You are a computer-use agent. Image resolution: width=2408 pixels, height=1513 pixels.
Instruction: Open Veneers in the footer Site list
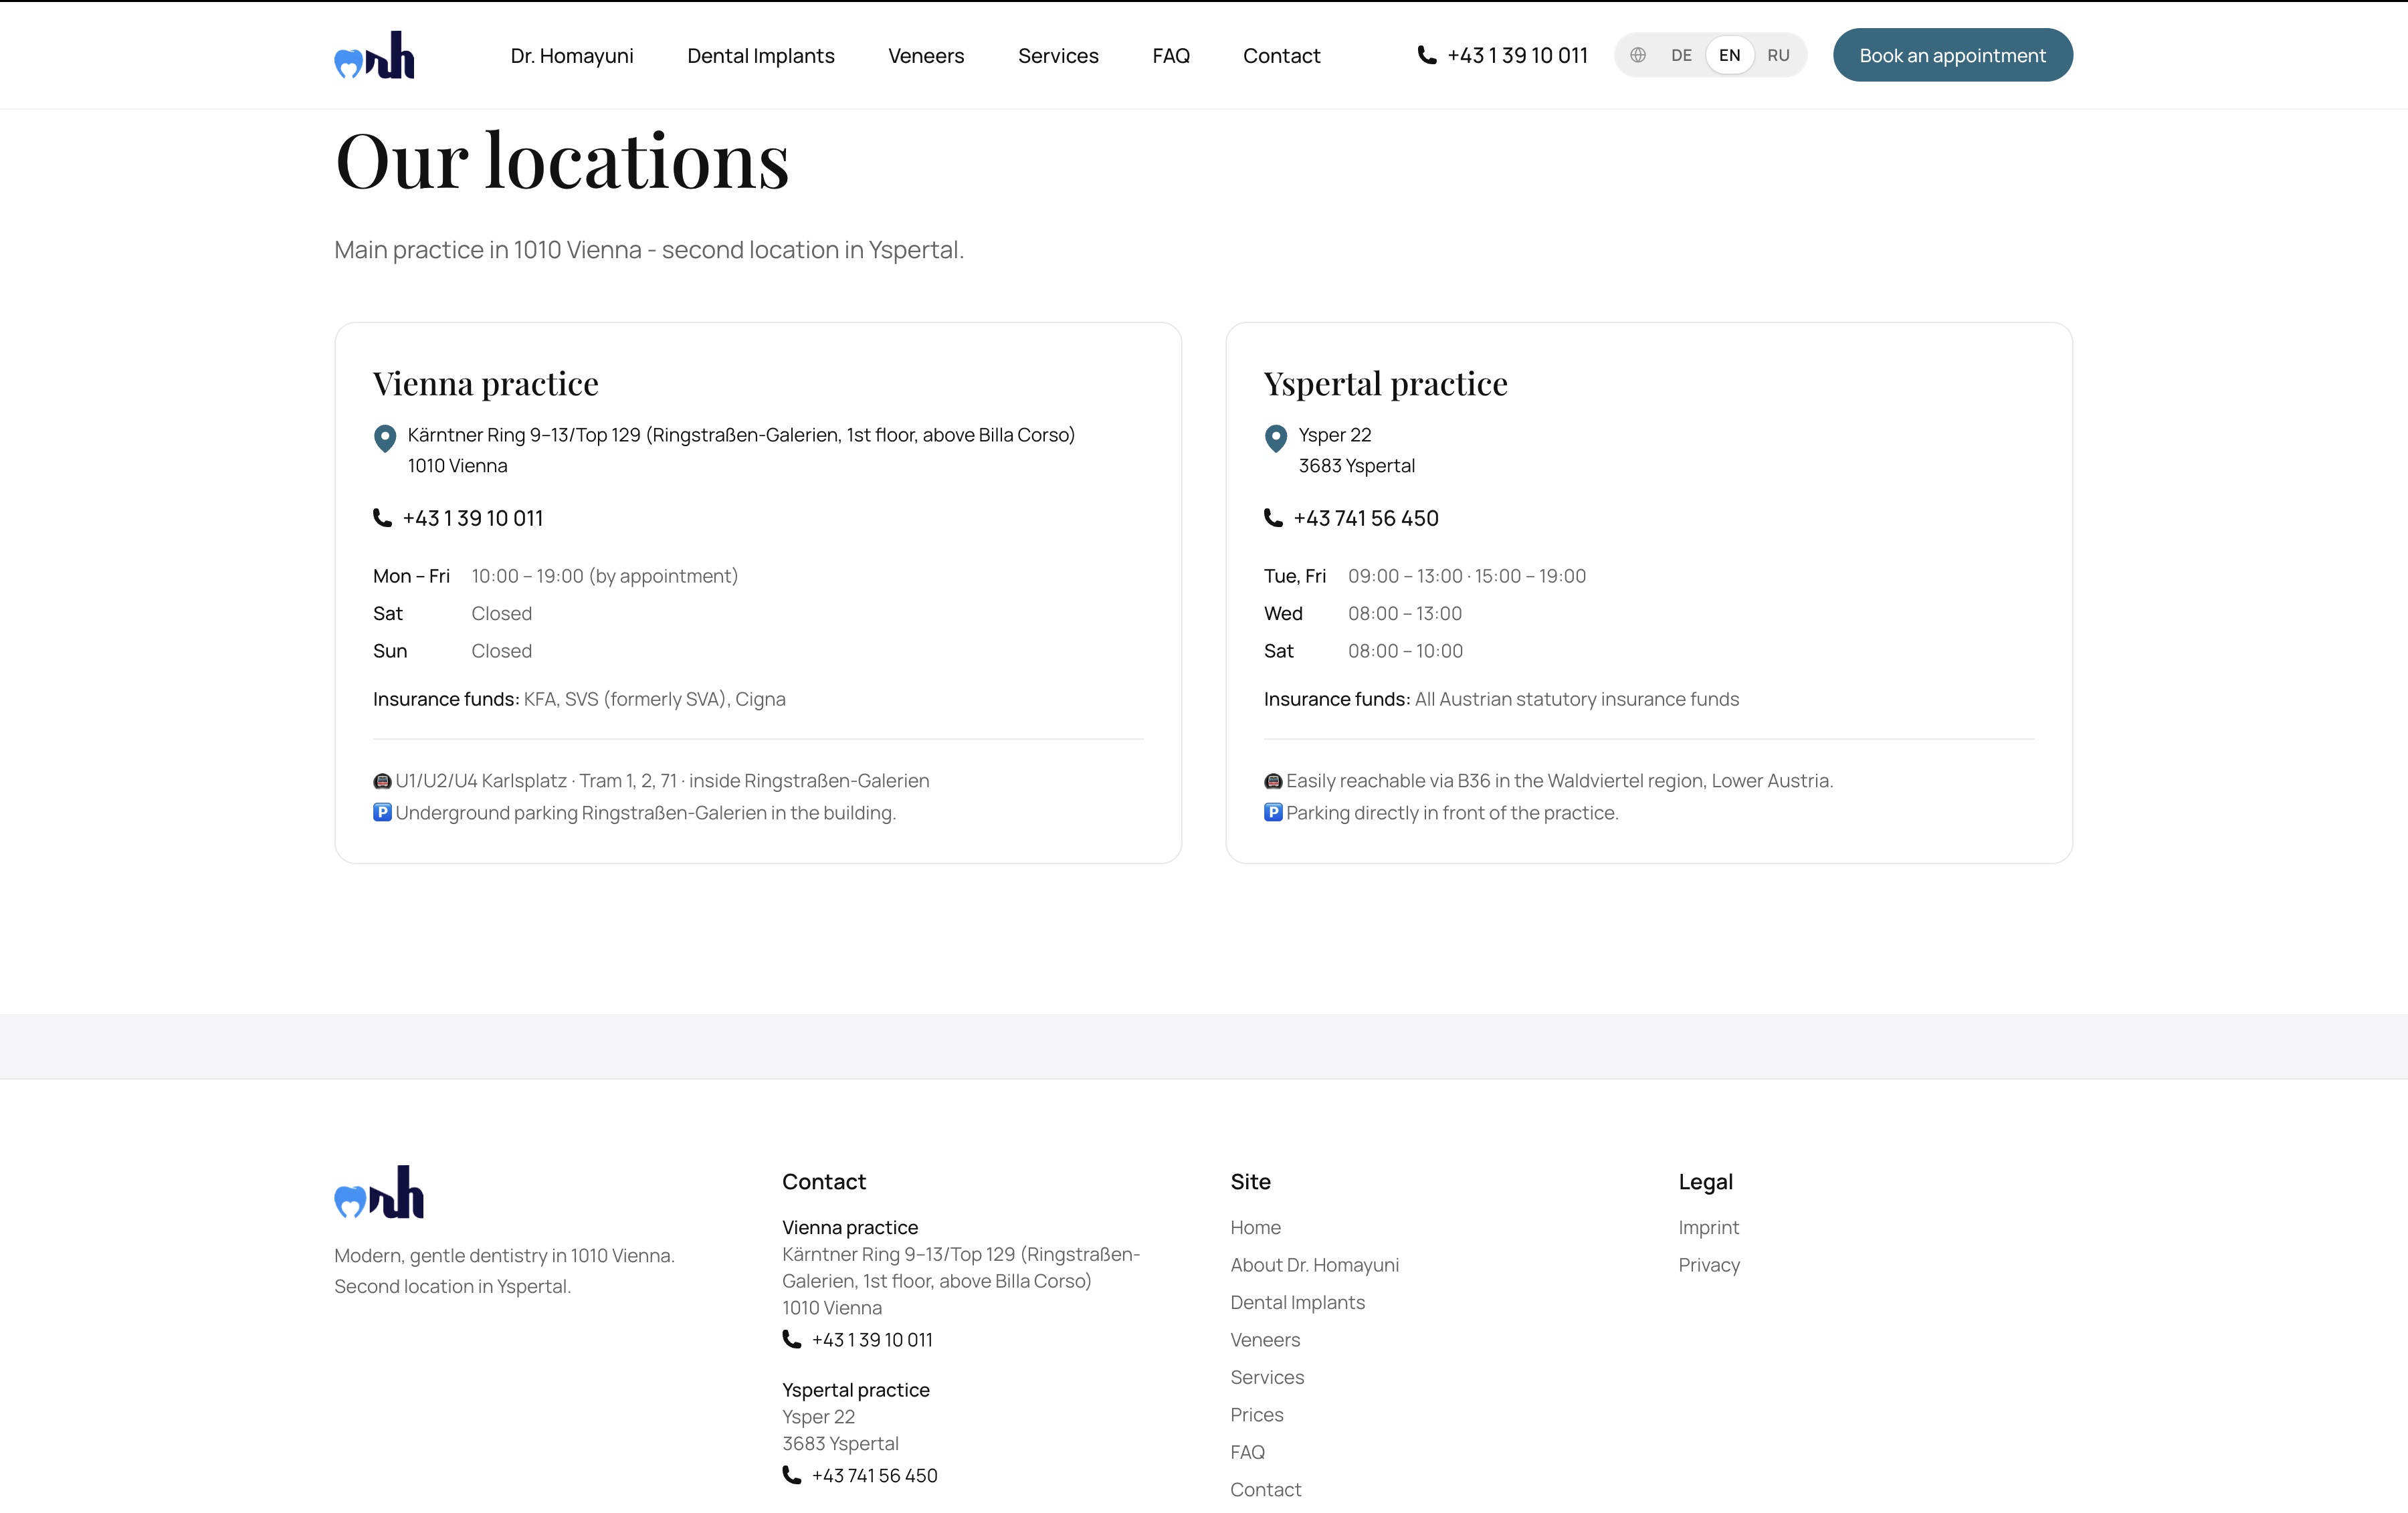(x=1265, y=1339)
